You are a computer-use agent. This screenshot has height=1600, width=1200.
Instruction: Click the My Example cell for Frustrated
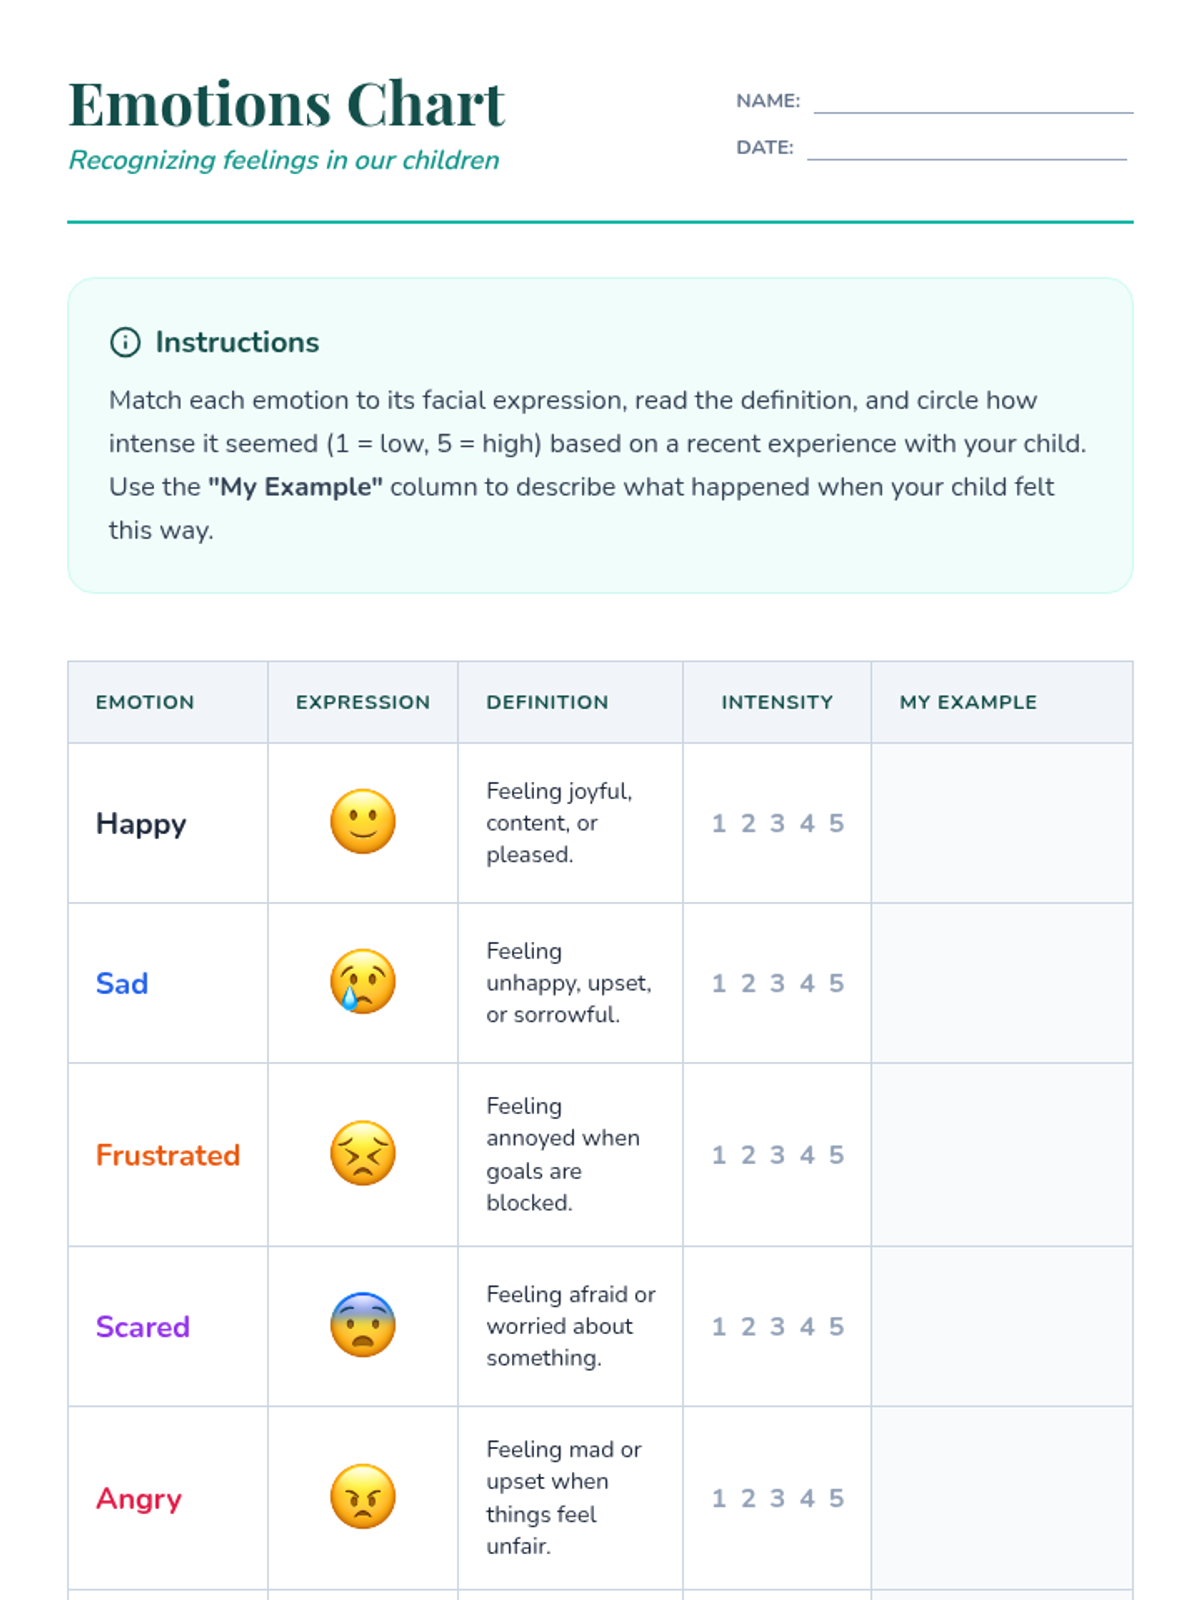tap(1001, 1155)
